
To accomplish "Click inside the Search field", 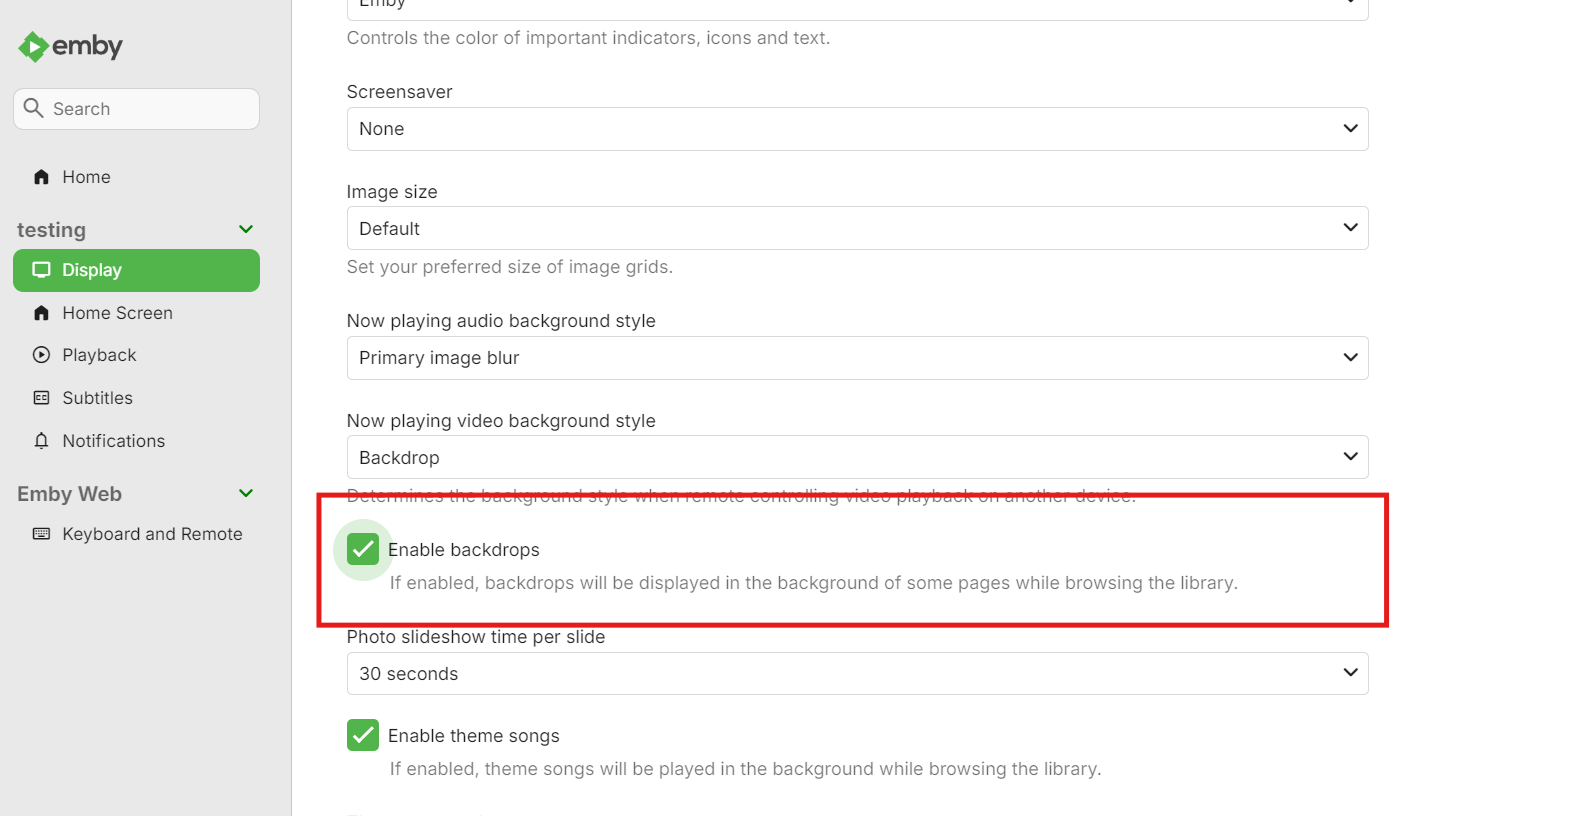I will [135, 108].
